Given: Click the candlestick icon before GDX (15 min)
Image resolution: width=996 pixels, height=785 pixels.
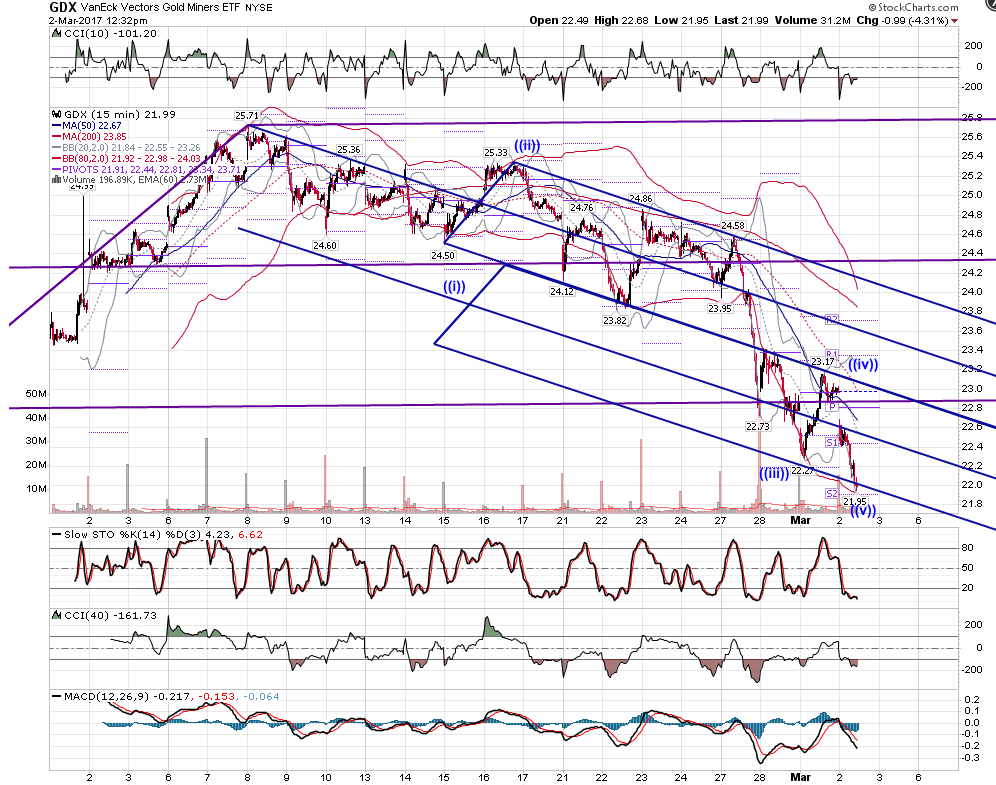Looking at the screenshot, I should [x=57, y=114].
